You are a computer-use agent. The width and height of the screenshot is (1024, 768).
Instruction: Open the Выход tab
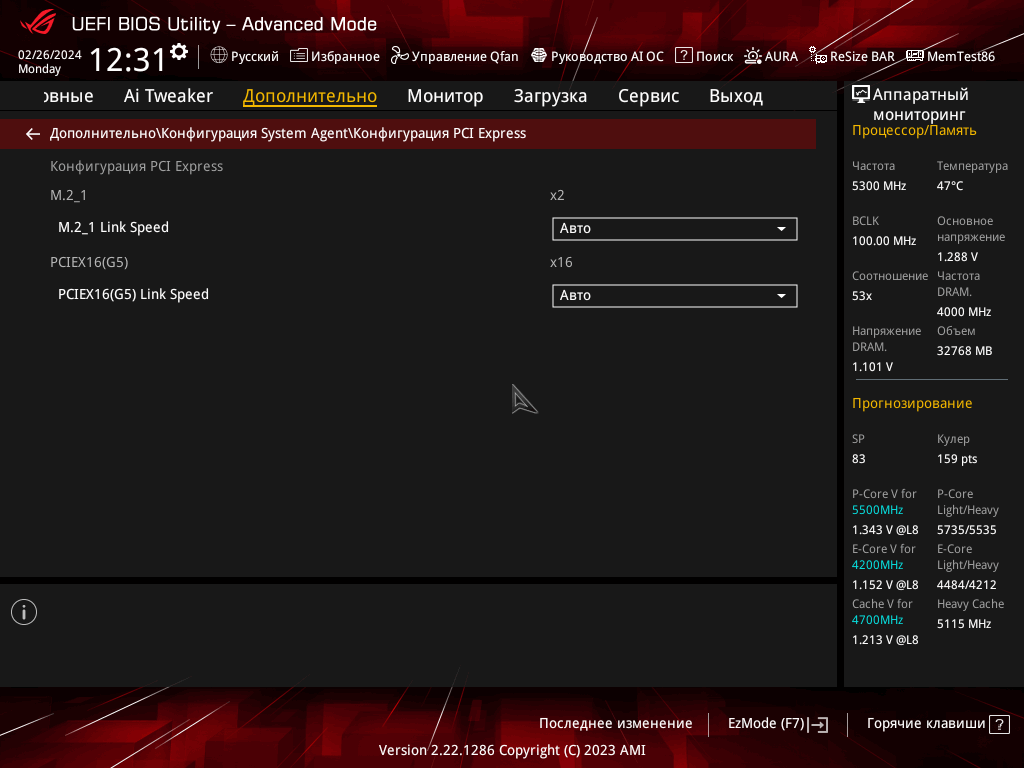pos(736,96)
